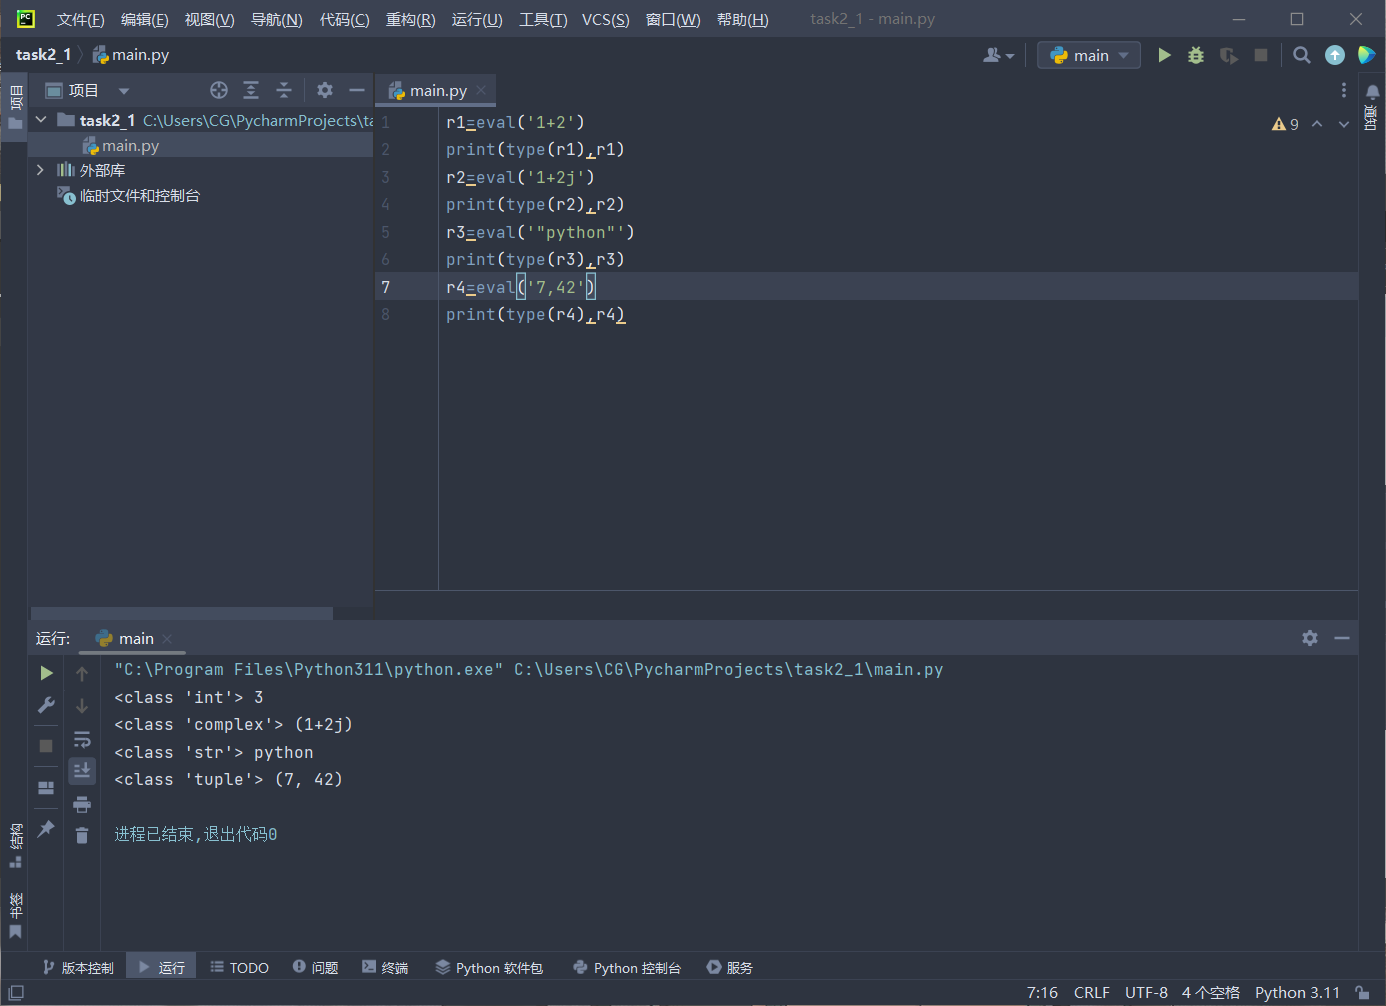Viewport: 1386px width, 1006px height.
Task: Rerun main in run panel
Action: tap(46, 673)
